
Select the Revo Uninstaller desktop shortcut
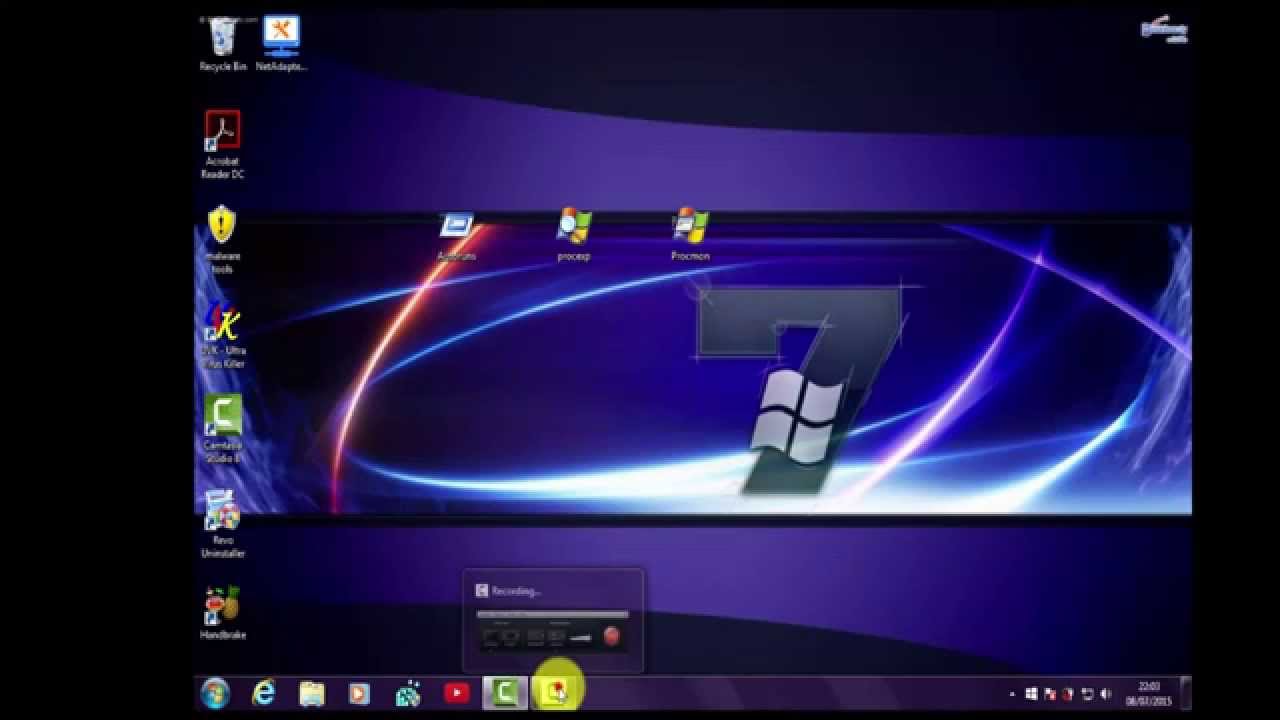222,524
